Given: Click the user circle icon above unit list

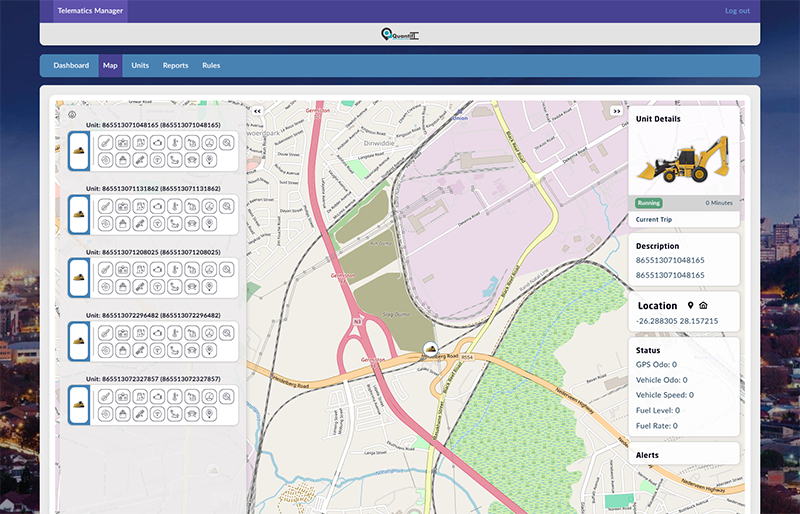Looking at the screenshot, I should point(72,114).
